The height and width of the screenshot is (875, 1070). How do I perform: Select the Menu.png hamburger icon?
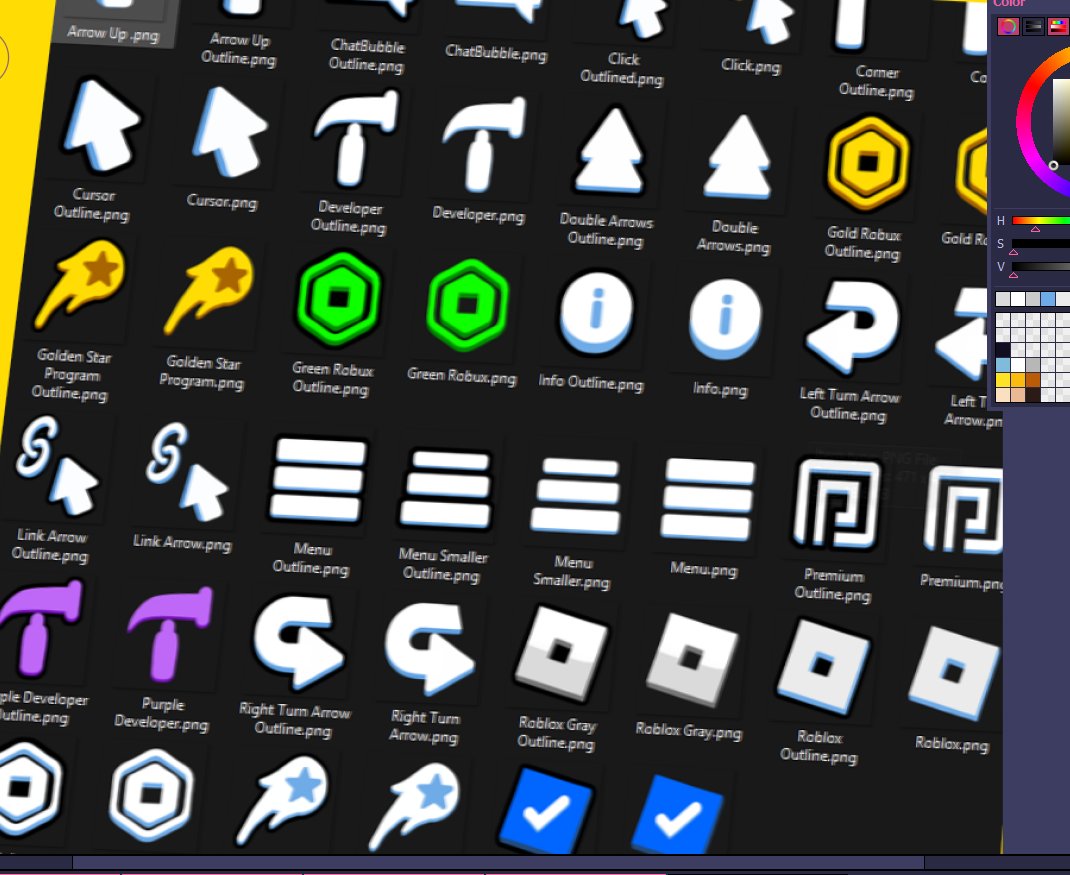[707, 500]
